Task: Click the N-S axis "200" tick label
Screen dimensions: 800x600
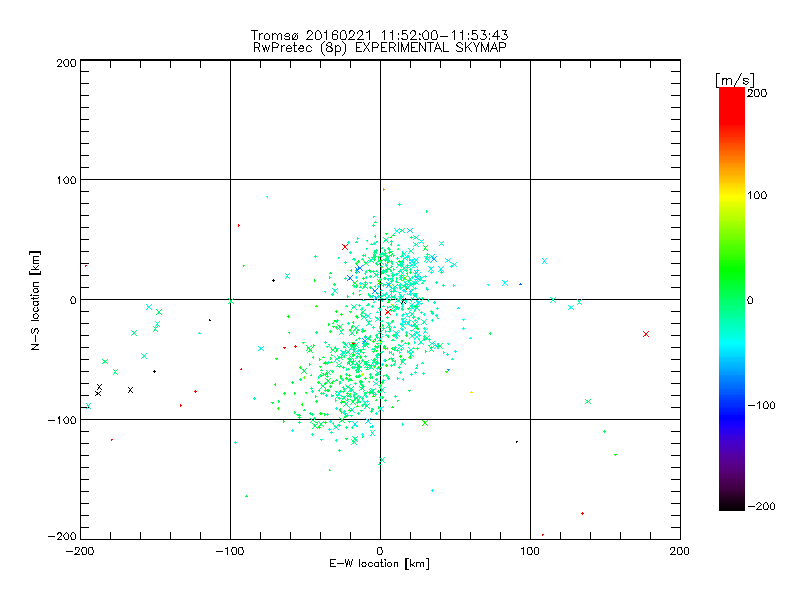Action: (x=66, y=64)
